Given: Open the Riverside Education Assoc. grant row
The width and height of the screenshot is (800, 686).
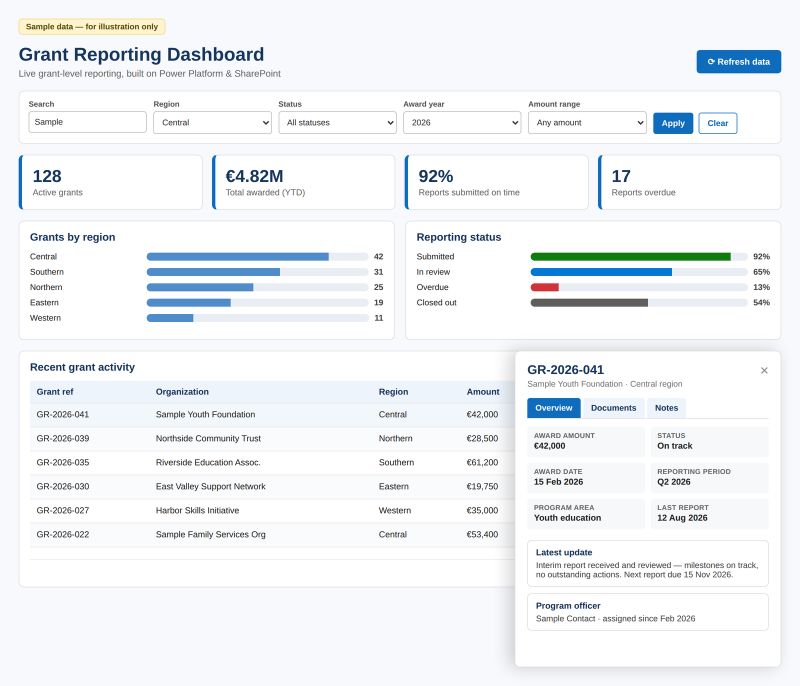Looking at the screenshot, I should tap(272, 463).
